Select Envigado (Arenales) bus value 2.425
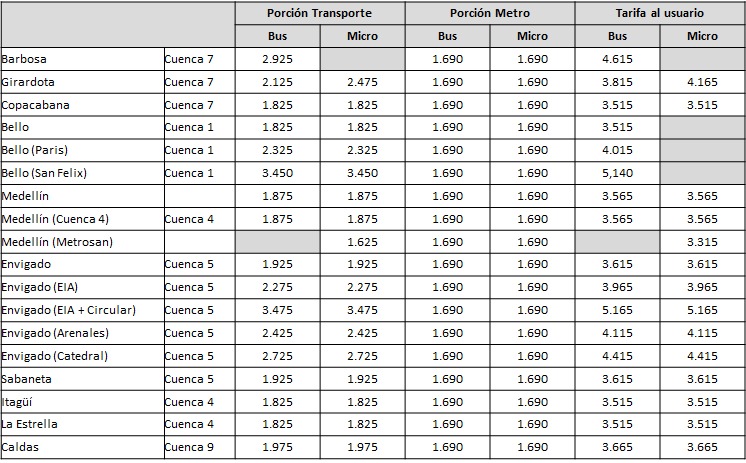This screenshot has width=746, height=463. click(x=277, y=333)
